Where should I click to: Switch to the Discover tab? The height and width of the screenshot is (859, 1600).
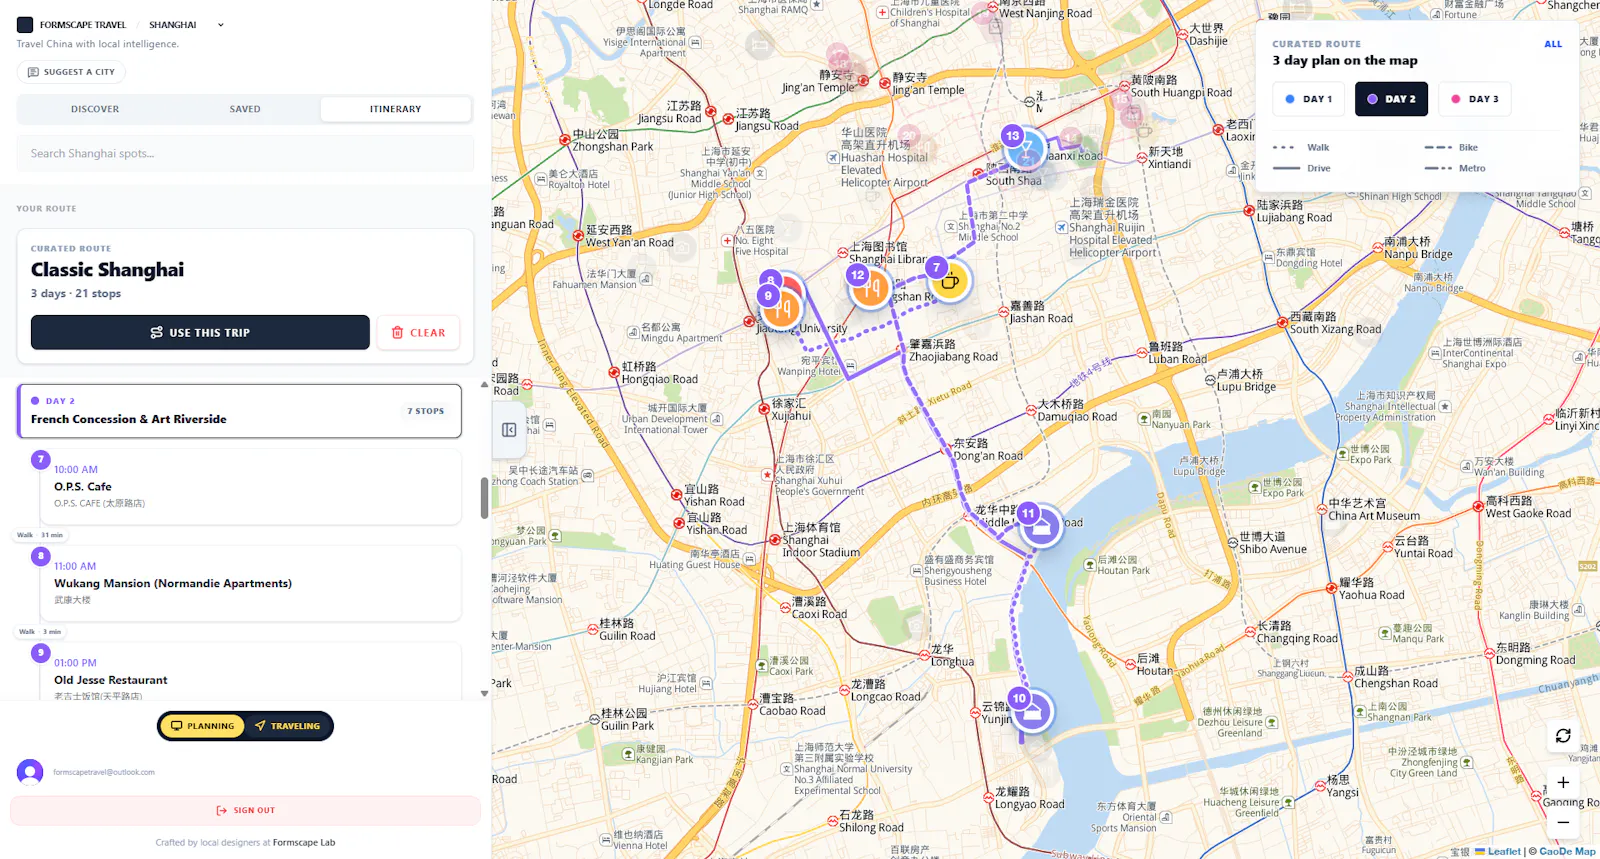click(x=95, y=109)
